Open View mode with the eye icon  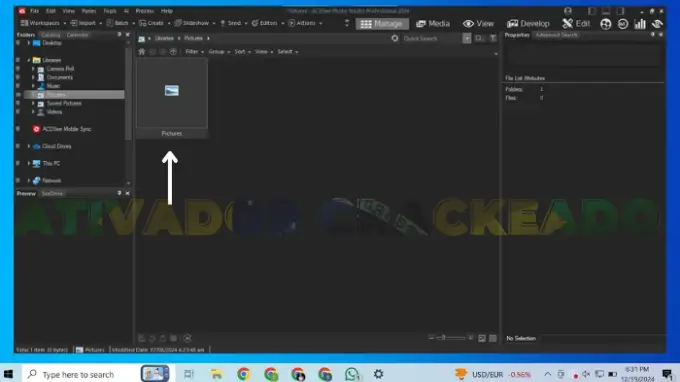478,23
